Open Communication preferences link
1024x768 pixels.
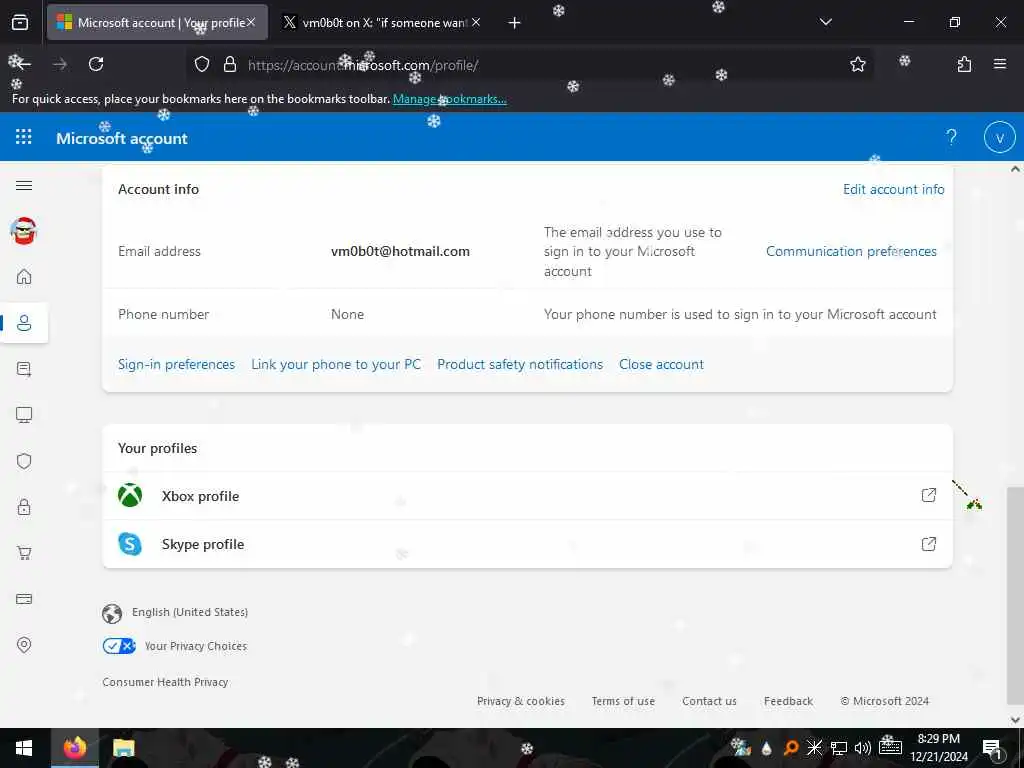pos(851,251)
